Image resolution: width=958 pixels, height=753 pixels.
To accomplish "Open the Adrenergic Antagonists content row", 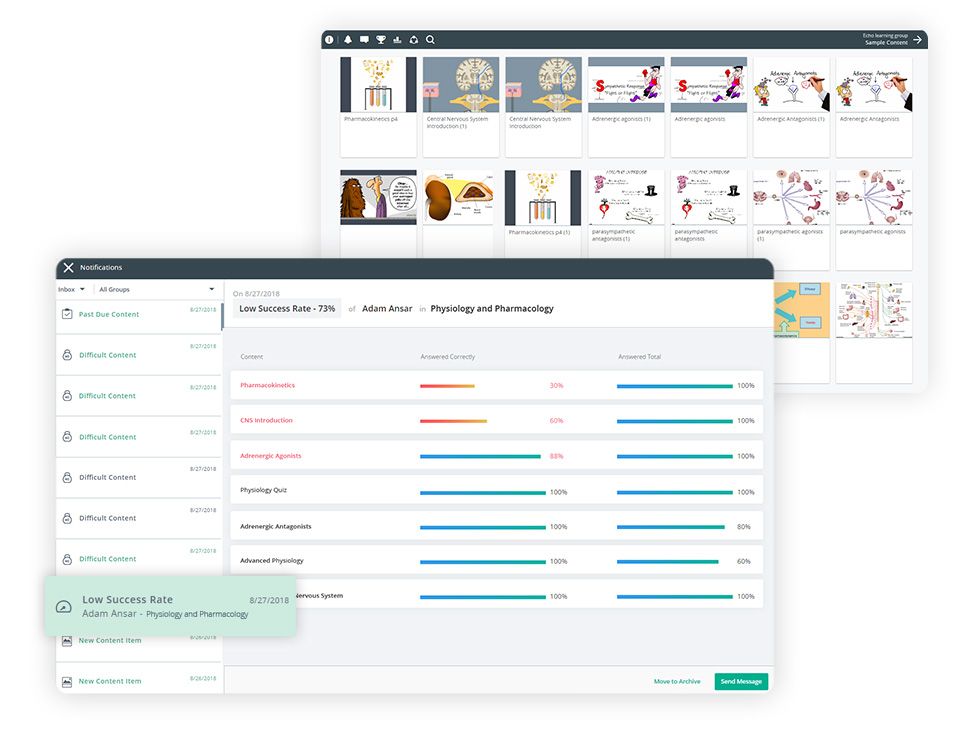I will 496,526.
